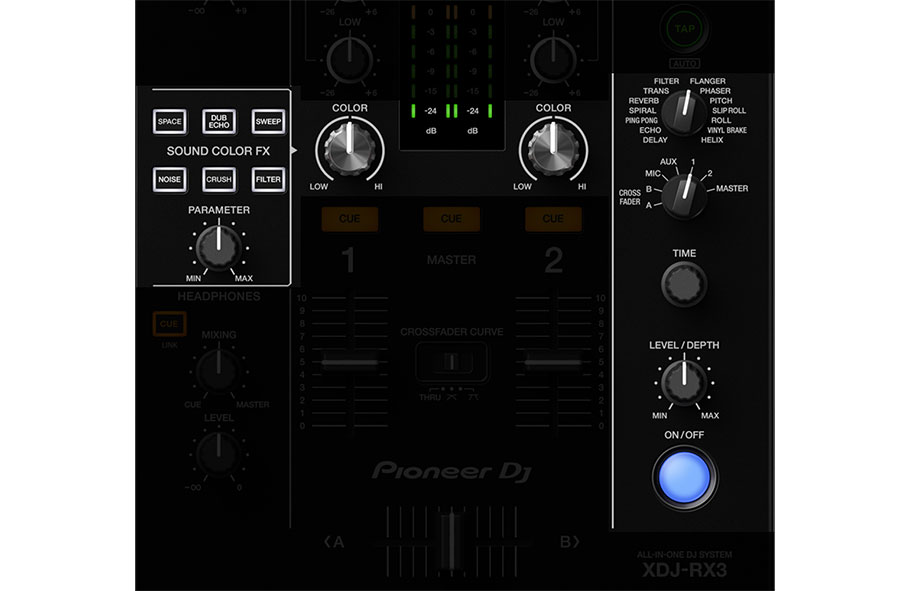
Task: Toggle the MASTER CUE button
Action: (x=452, y=219)
